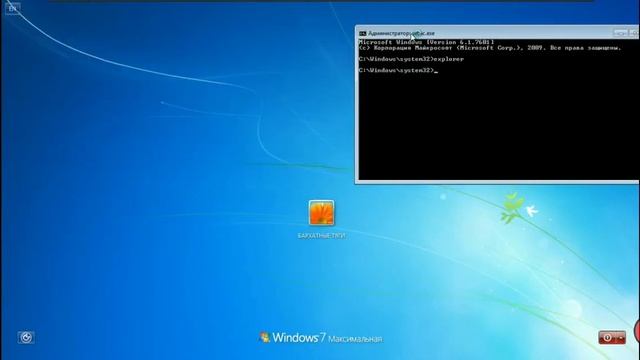Click the red shut down button

click(x=607, y=338)
